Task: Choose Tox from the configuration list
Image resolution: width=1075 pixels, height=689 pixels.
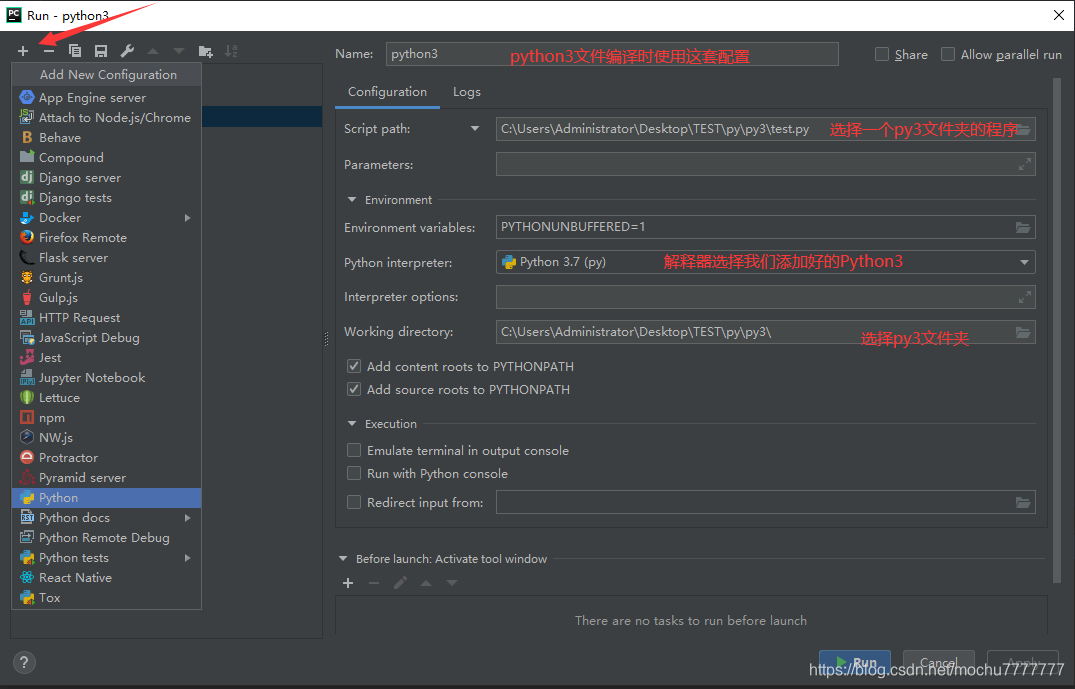Action: click(x=106, y=597)
